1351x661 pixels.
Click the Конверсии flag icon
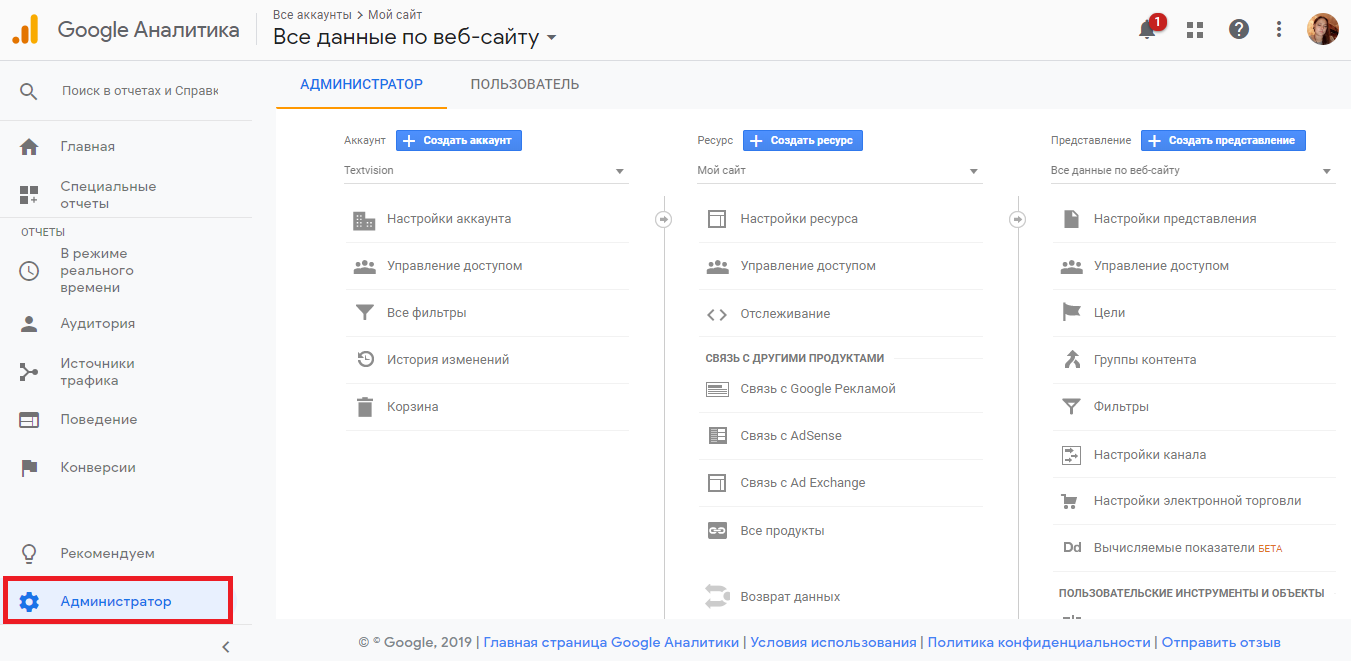[x=29, y=468]
